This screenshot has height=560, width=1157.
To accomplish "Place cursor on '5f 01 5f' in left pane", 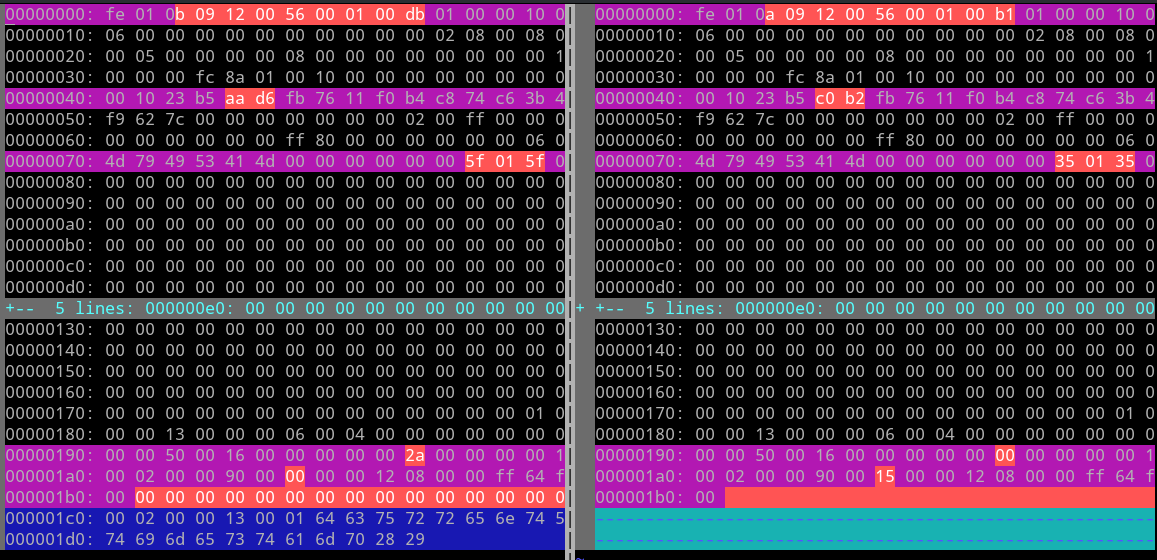I will point(505,161).
